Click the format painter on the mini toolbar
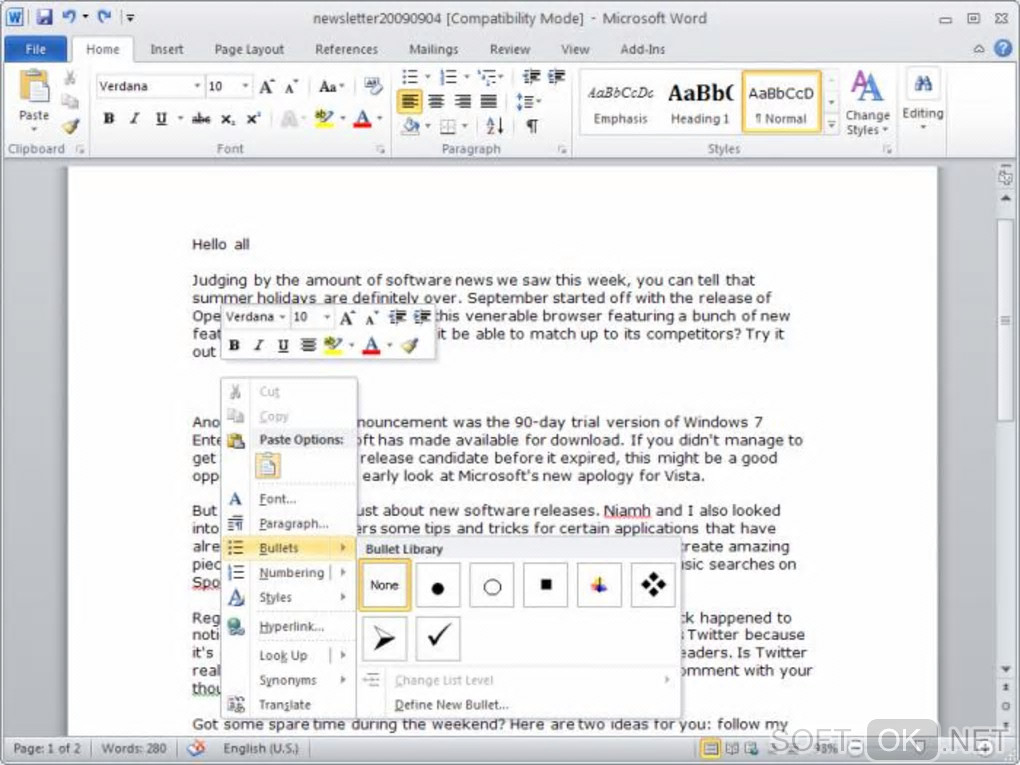The width and height of the screenshot is (1020, 765). coord(409,345)
